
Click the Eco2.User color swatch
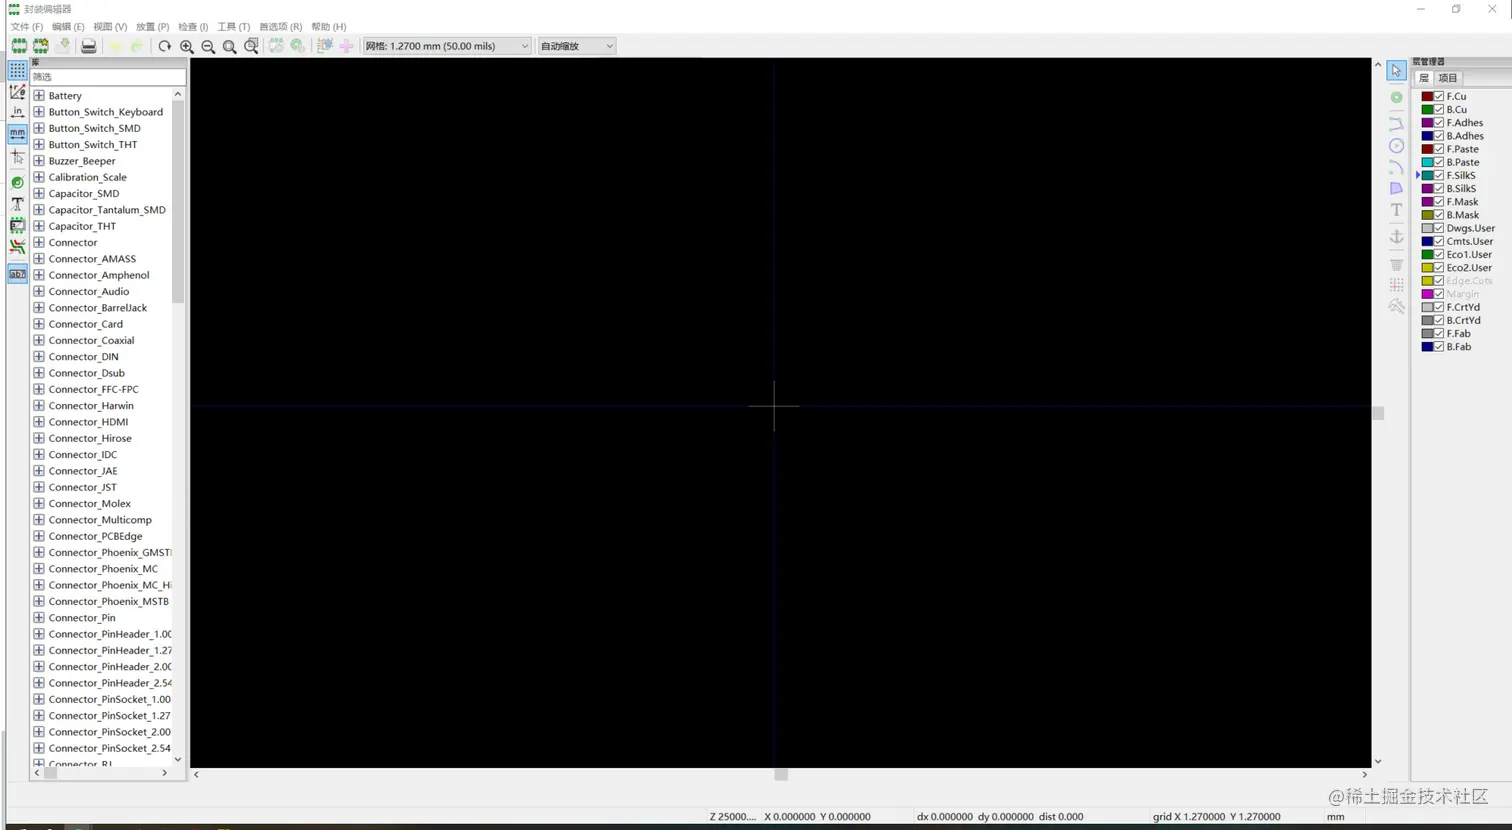point(1427,268)
